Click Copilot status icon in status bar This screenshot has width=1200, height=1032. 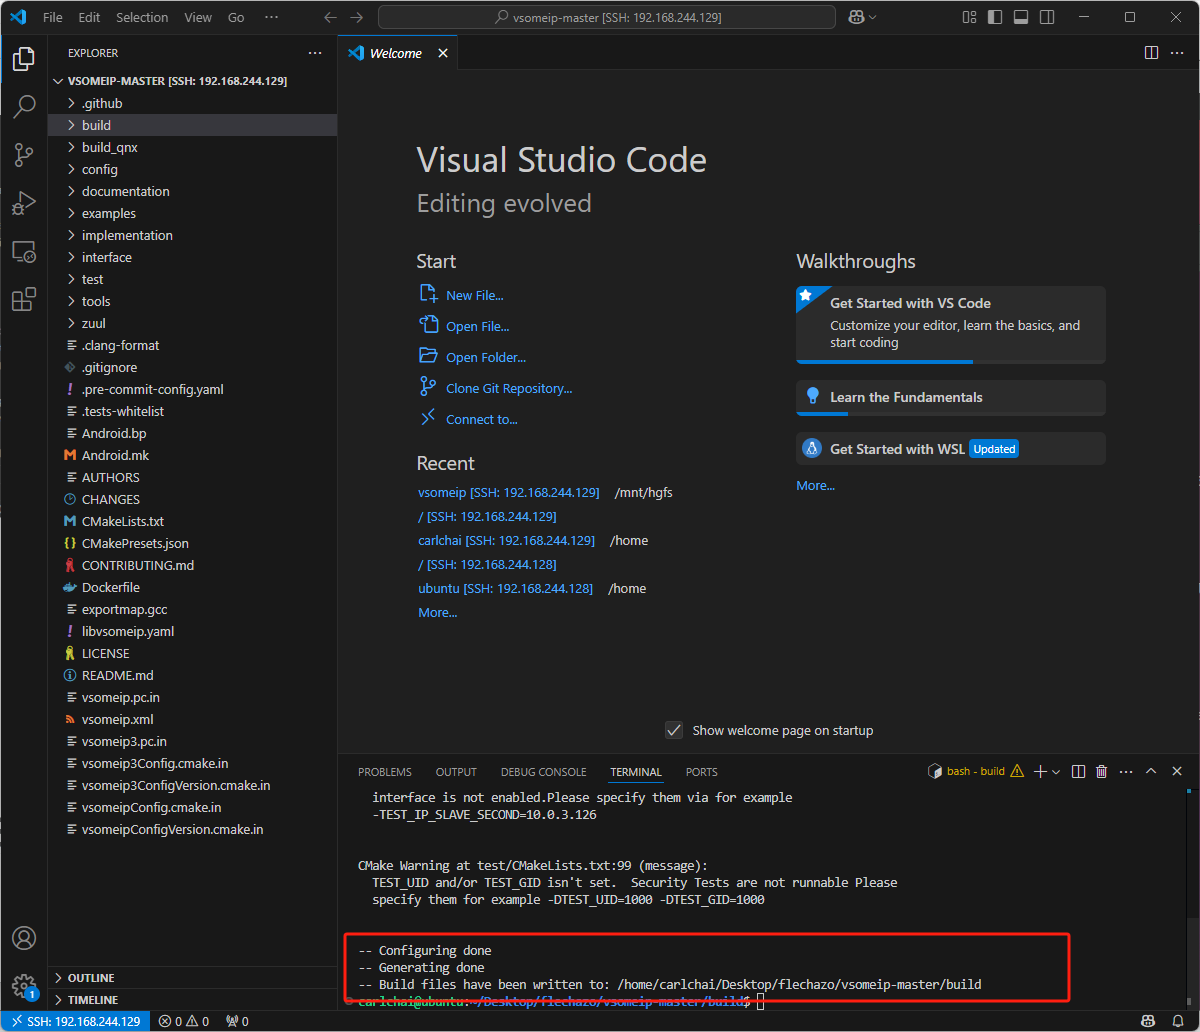[x=1149, y=1021]
